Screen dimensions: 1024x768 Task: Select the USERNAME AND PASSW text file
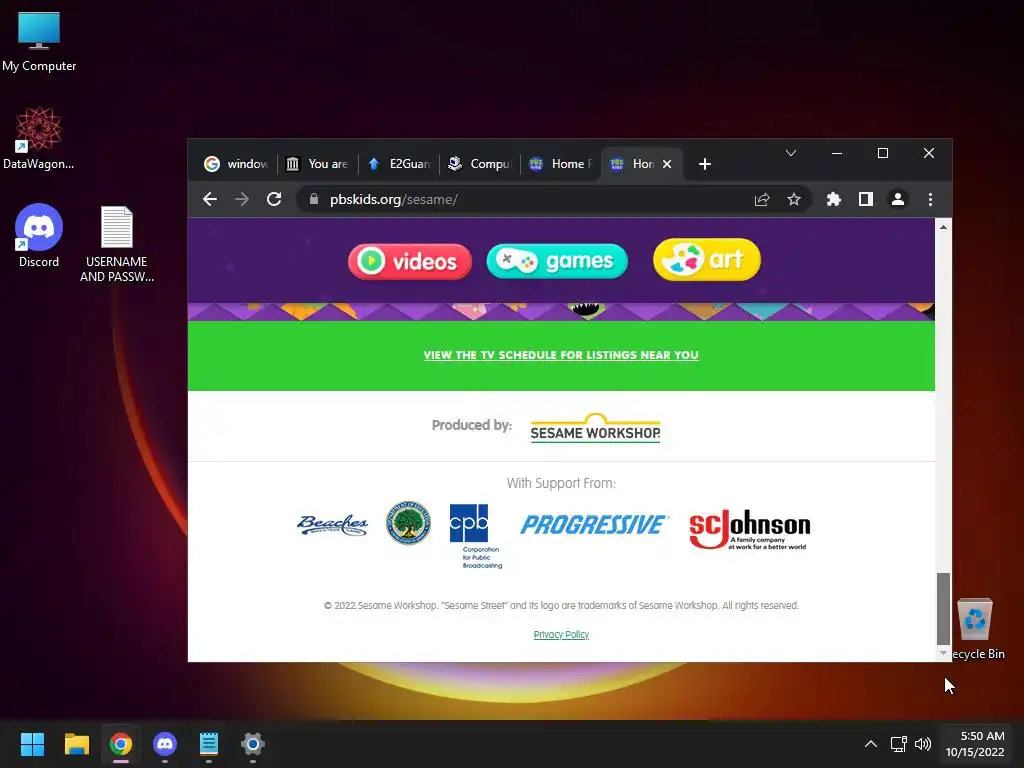click(117, 244)
